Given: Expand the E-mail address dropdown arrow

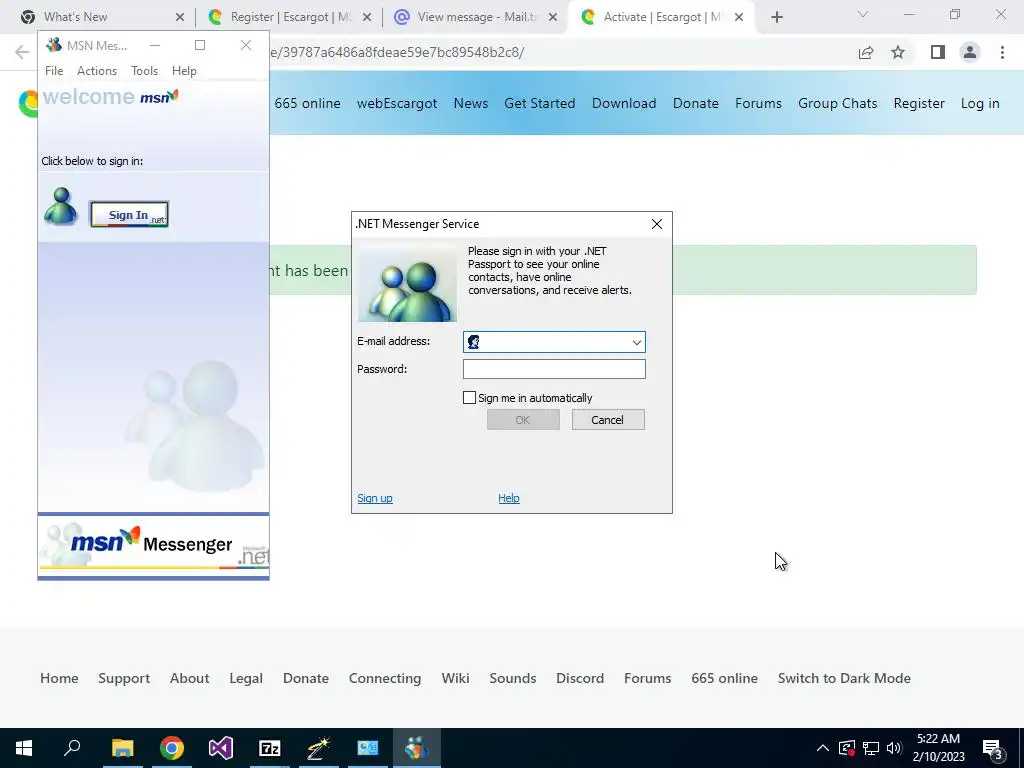Looking at the screenshot, I should (x=637, y=342).
